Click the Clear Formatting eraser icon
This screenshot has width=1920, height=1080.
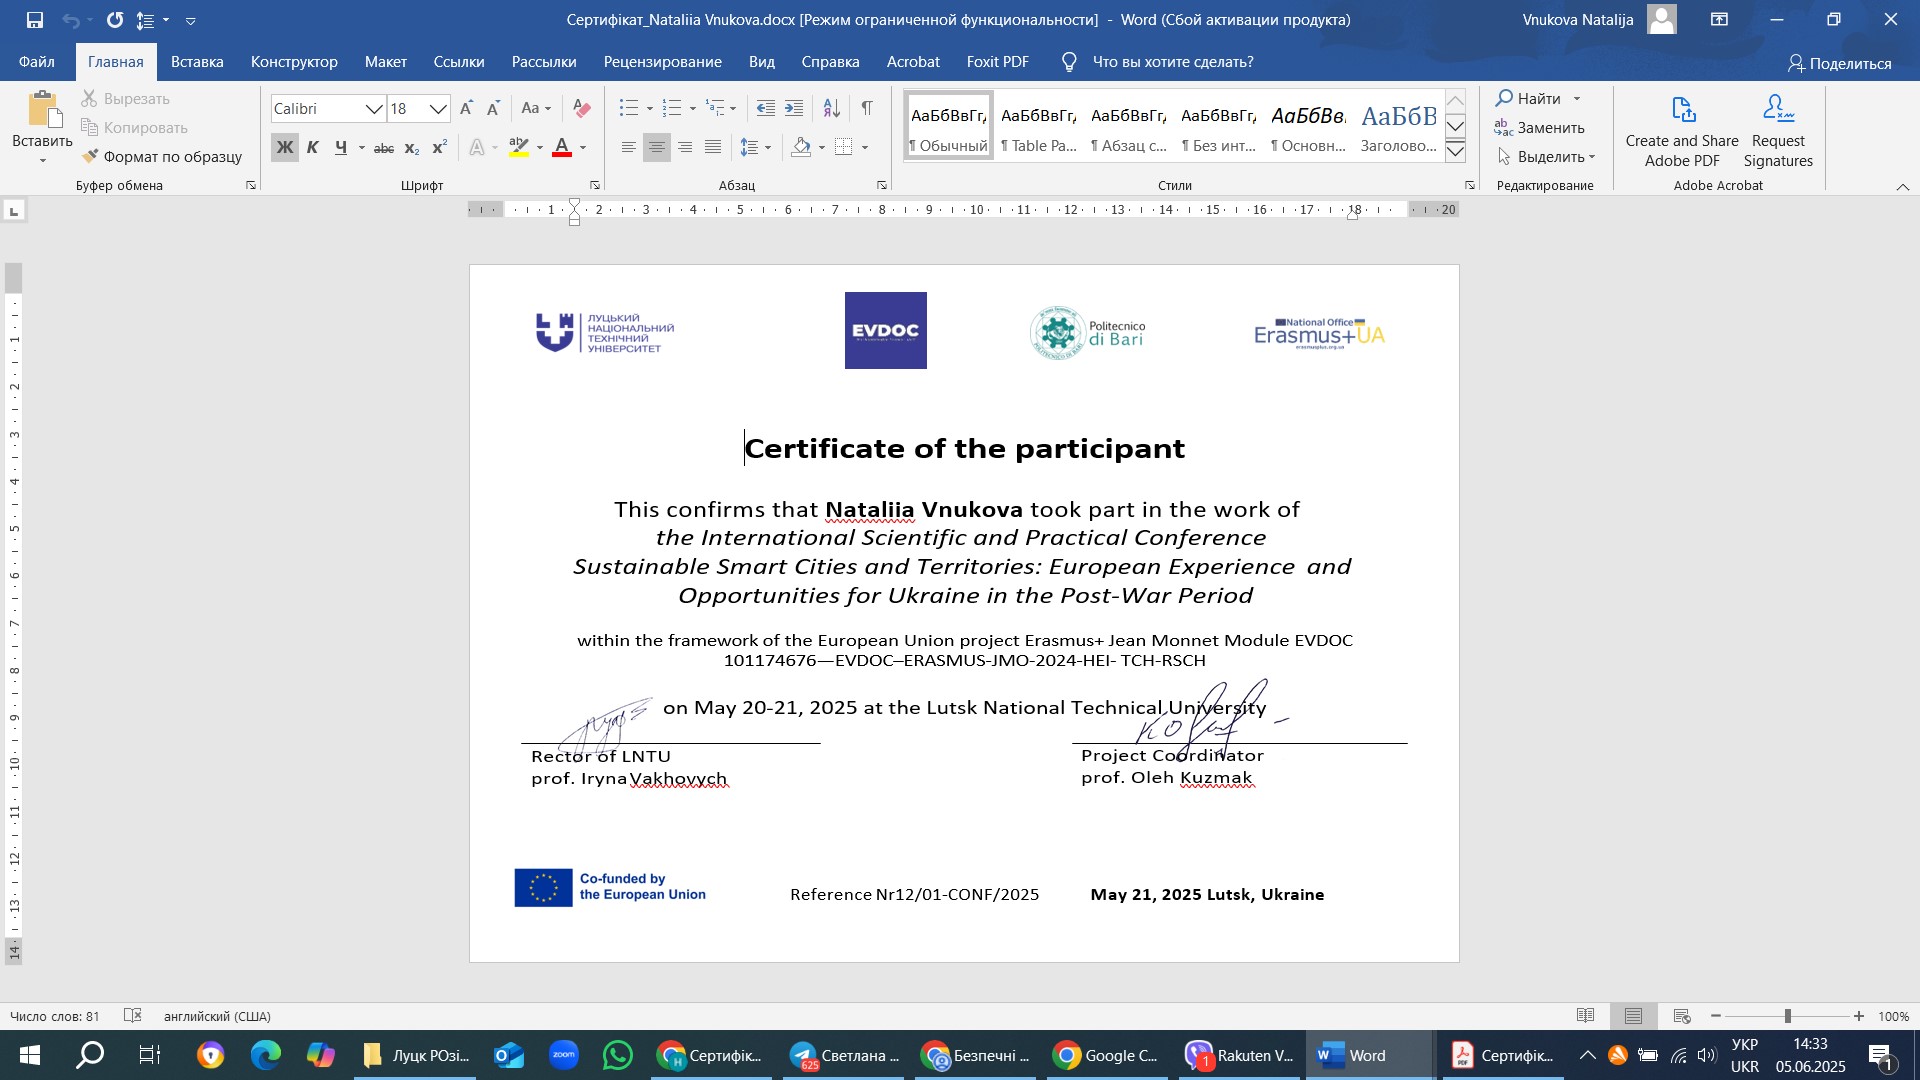point(582,108)
